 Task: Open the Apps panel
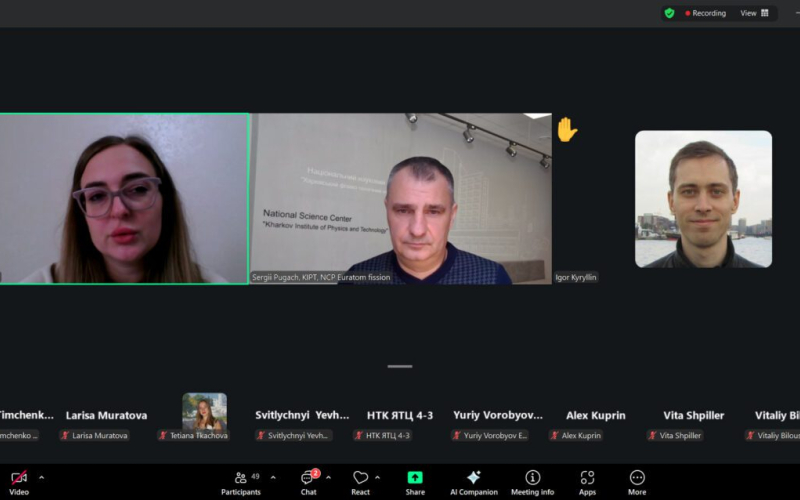pos(587,481)
